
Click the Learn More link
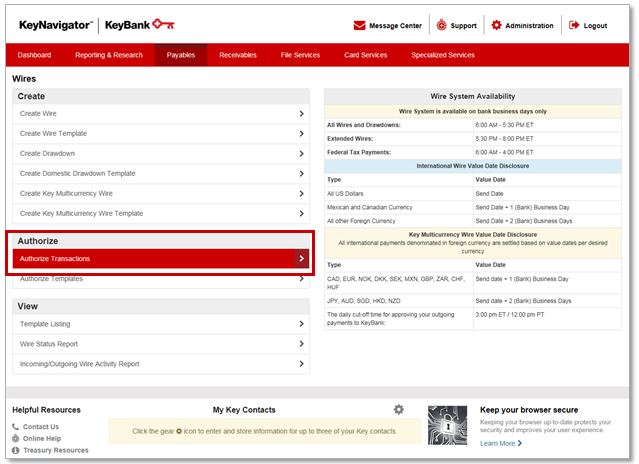(498, 443)
